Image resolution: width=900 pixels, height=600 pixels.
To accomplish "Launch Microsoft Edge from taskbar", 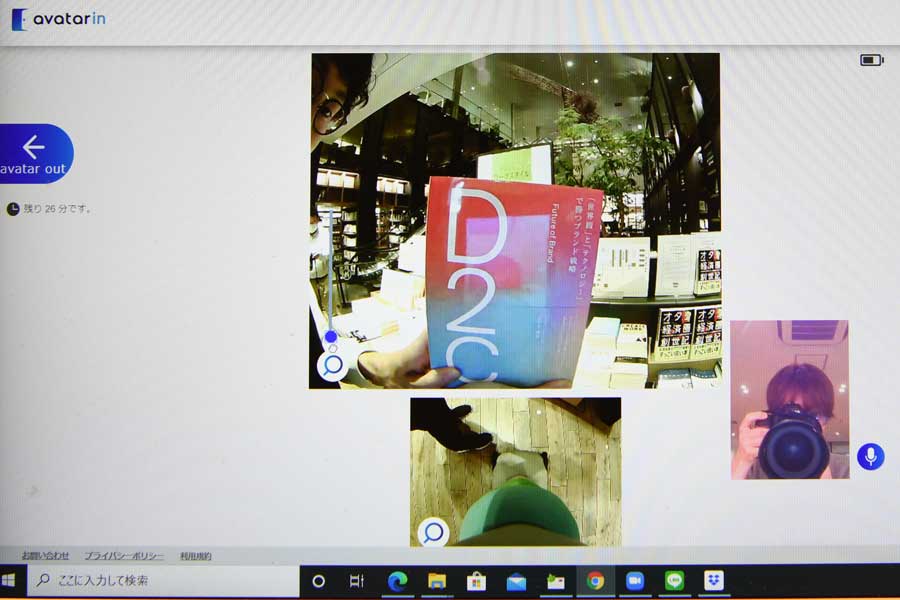I will [397, 582].
